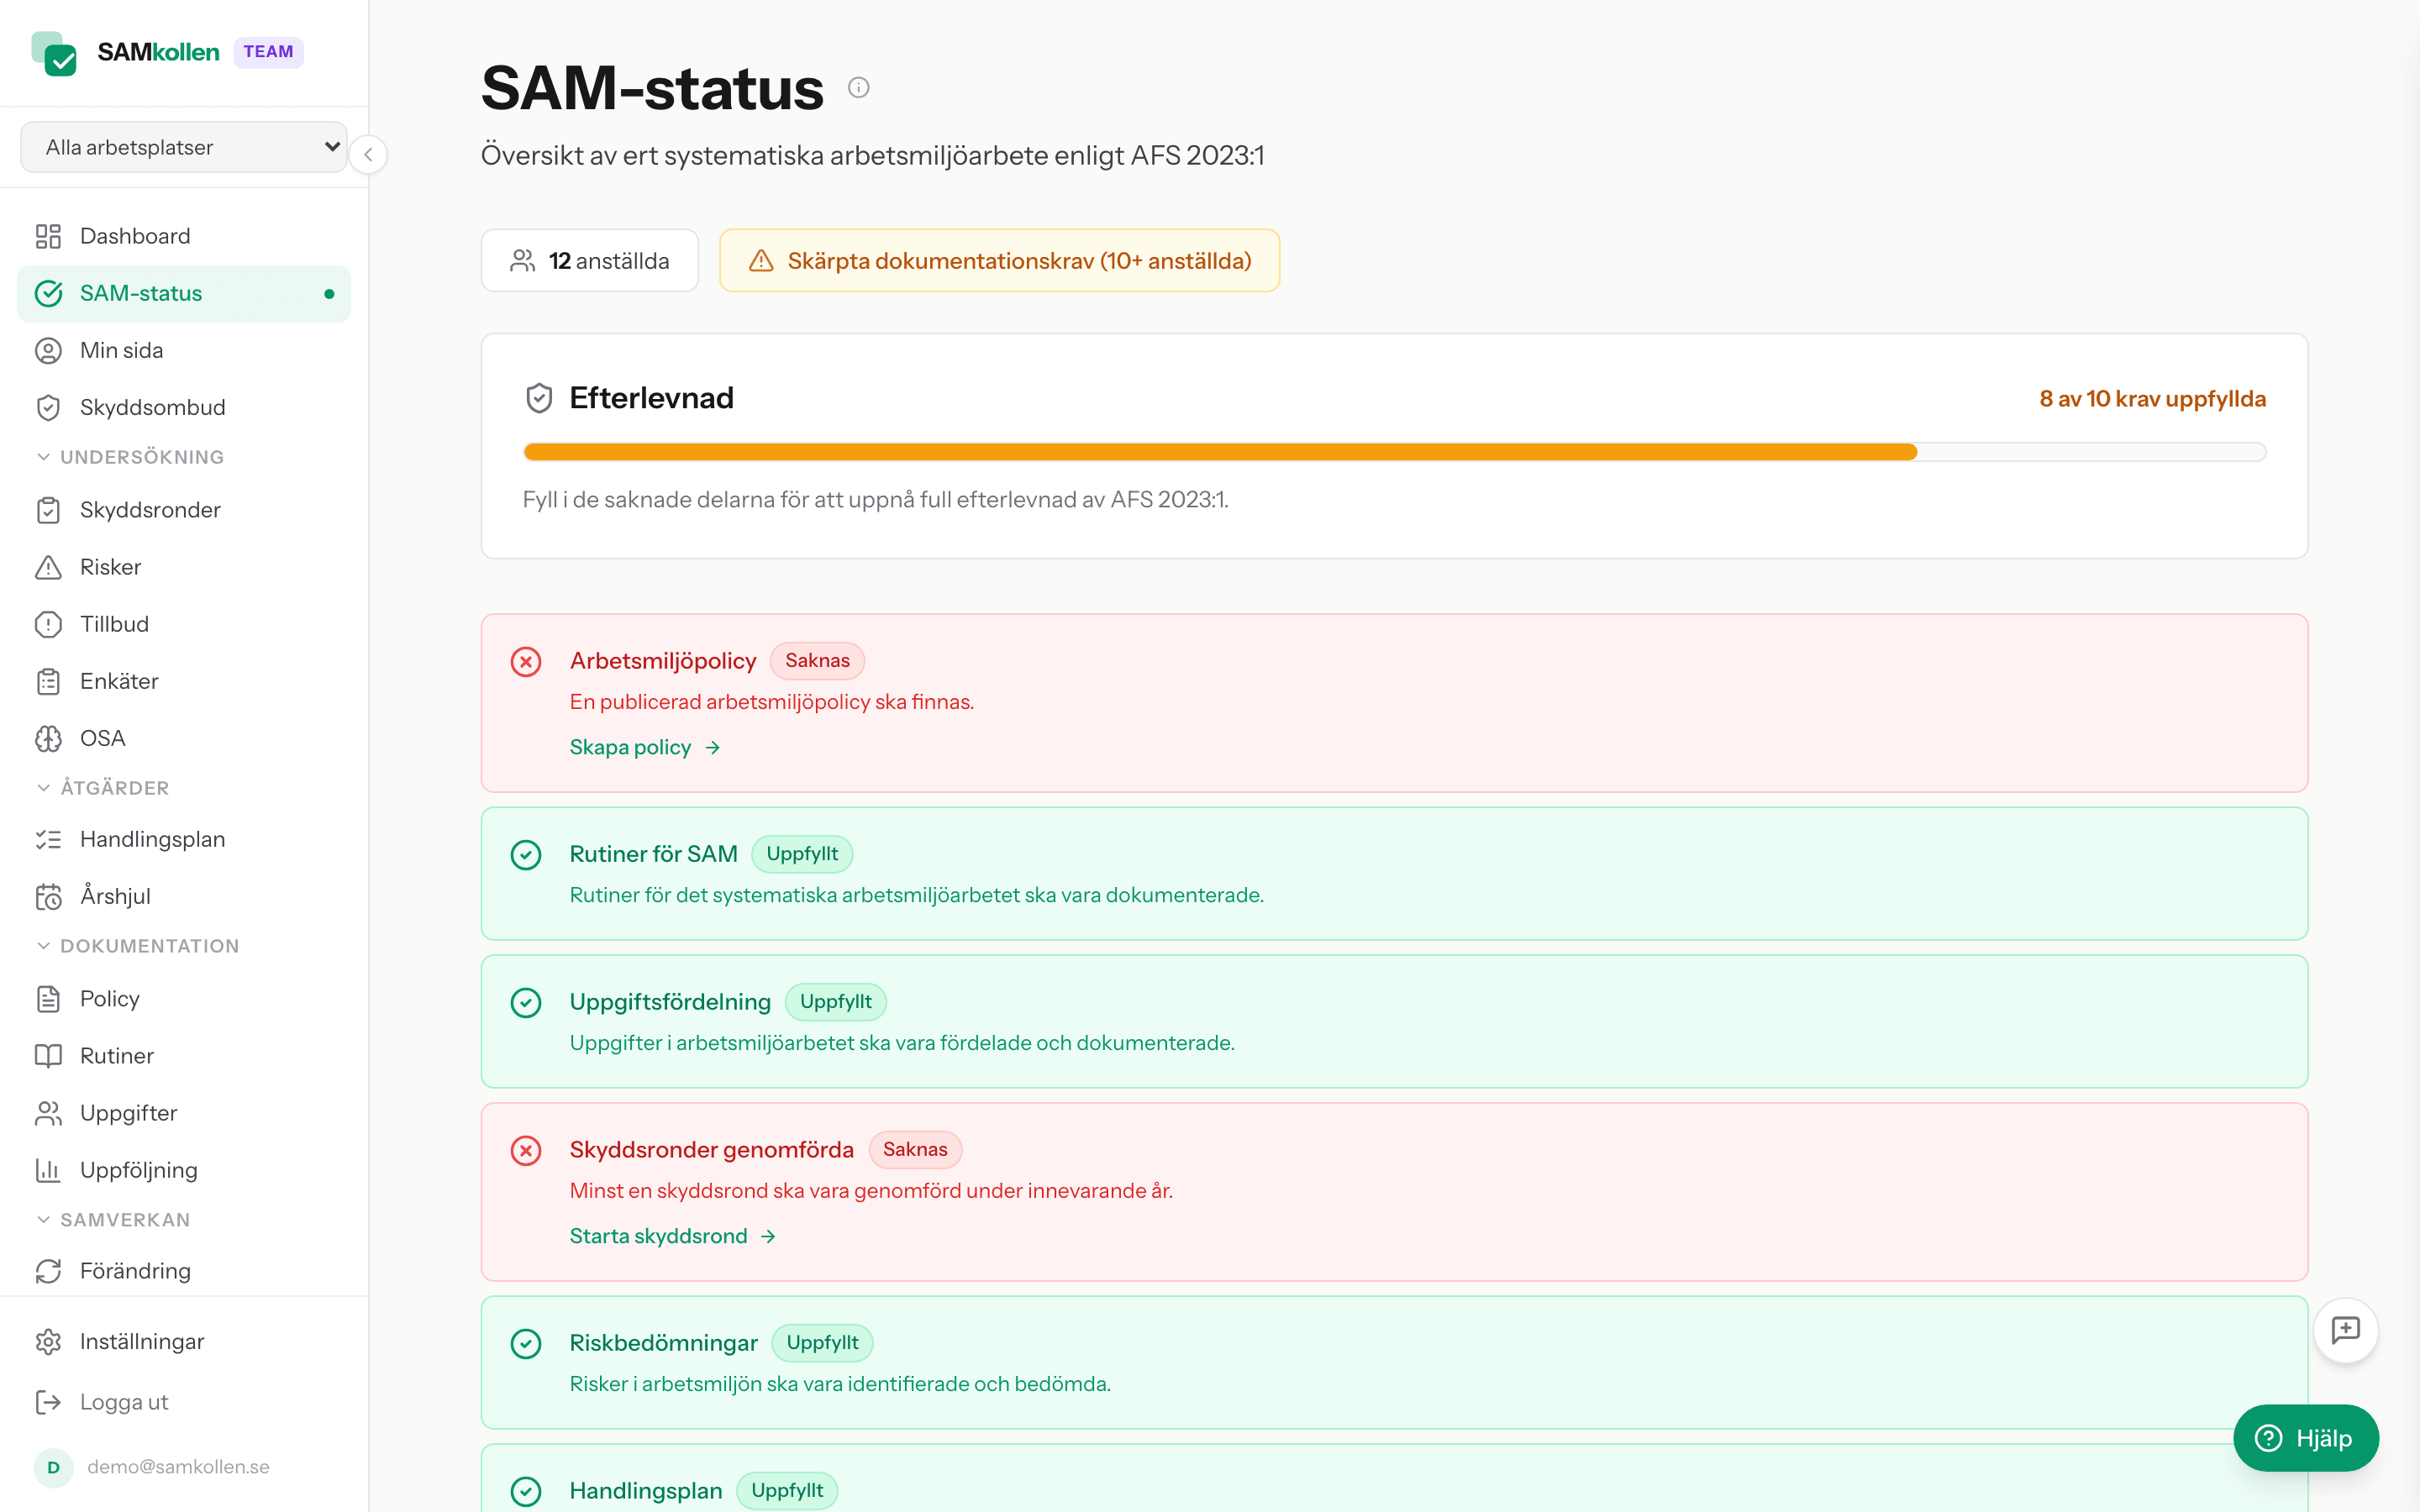Open the Alla arbetsplatser dropdown
This screenshot has width=2420, height=1512.
[184, 146]
